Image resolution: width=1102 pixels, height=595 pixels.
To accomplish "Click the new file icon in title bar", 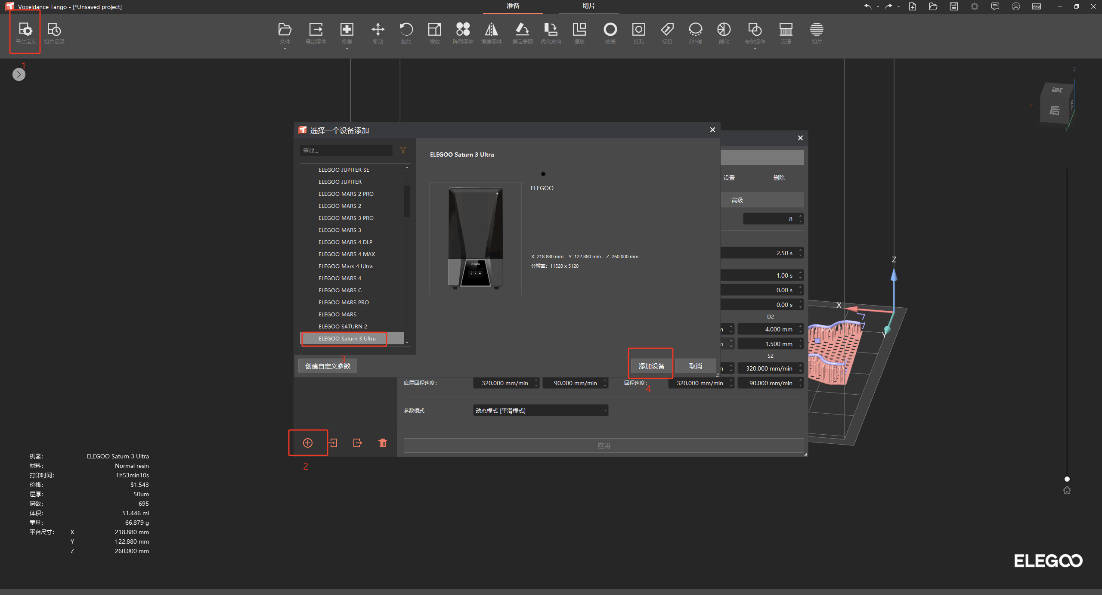I will coord(912,6).
